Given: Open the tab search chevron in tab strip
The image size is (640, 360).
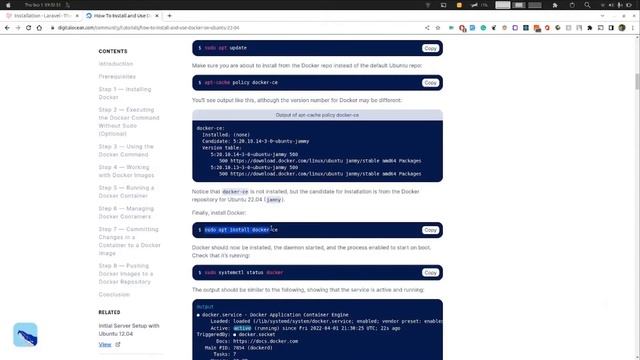Looking at the screenshot, I should click(x=602, y=16).
